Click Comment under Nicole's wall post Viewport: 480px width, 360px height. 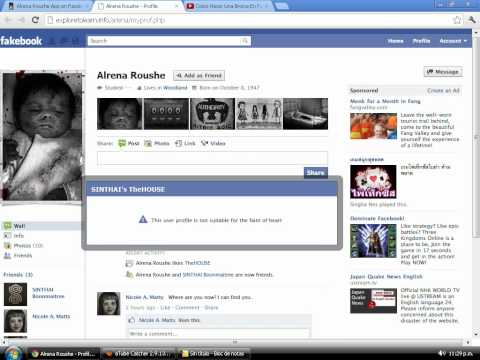pos(187,308)
